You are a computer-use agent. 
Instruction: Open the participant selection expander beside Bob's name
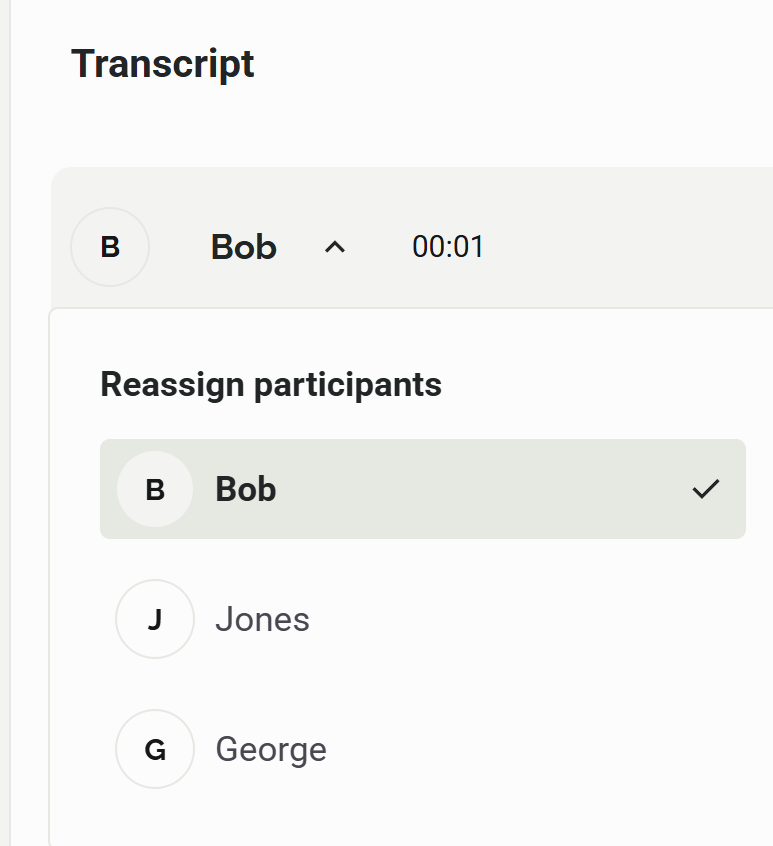[334, 247]
